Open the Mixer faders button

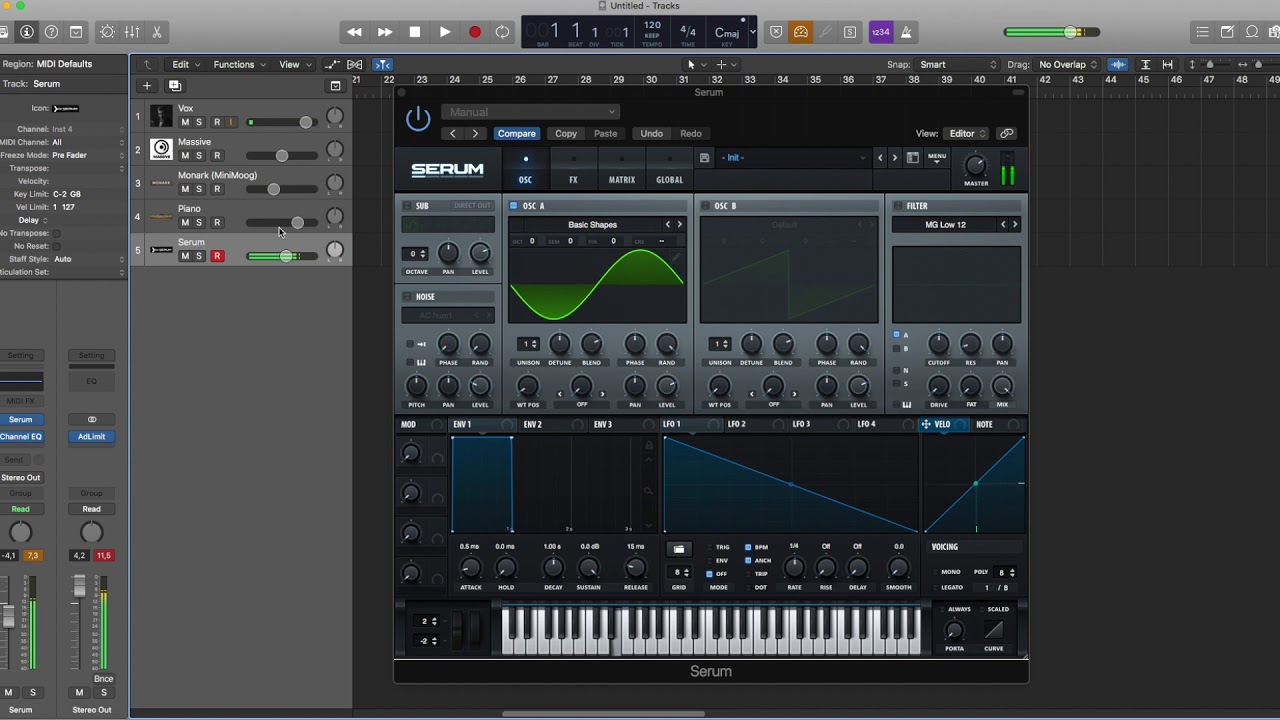pos(132,32)
